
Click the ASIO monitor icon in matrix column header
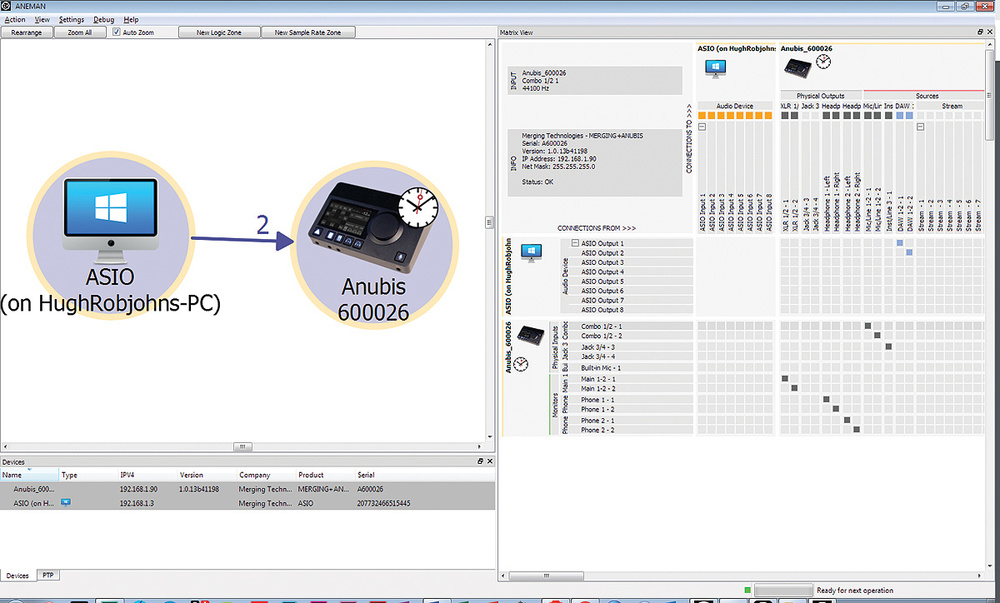pyautogui.click(x=715, y=69)
